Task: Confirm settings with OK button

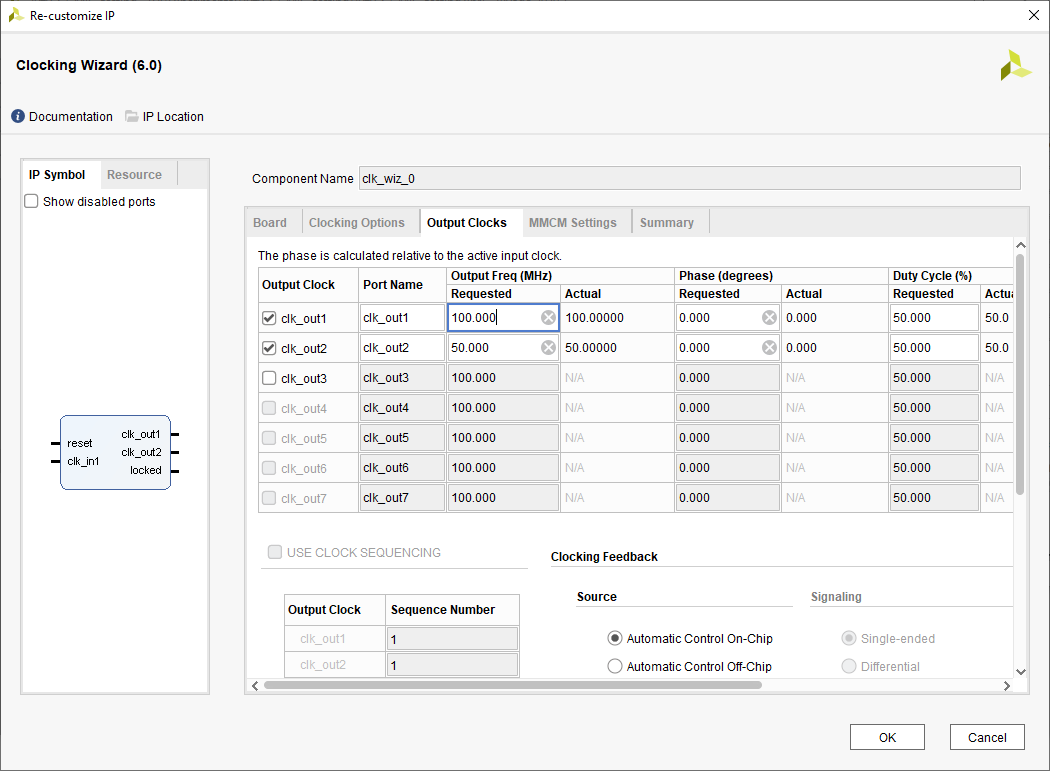Action: 887,738
